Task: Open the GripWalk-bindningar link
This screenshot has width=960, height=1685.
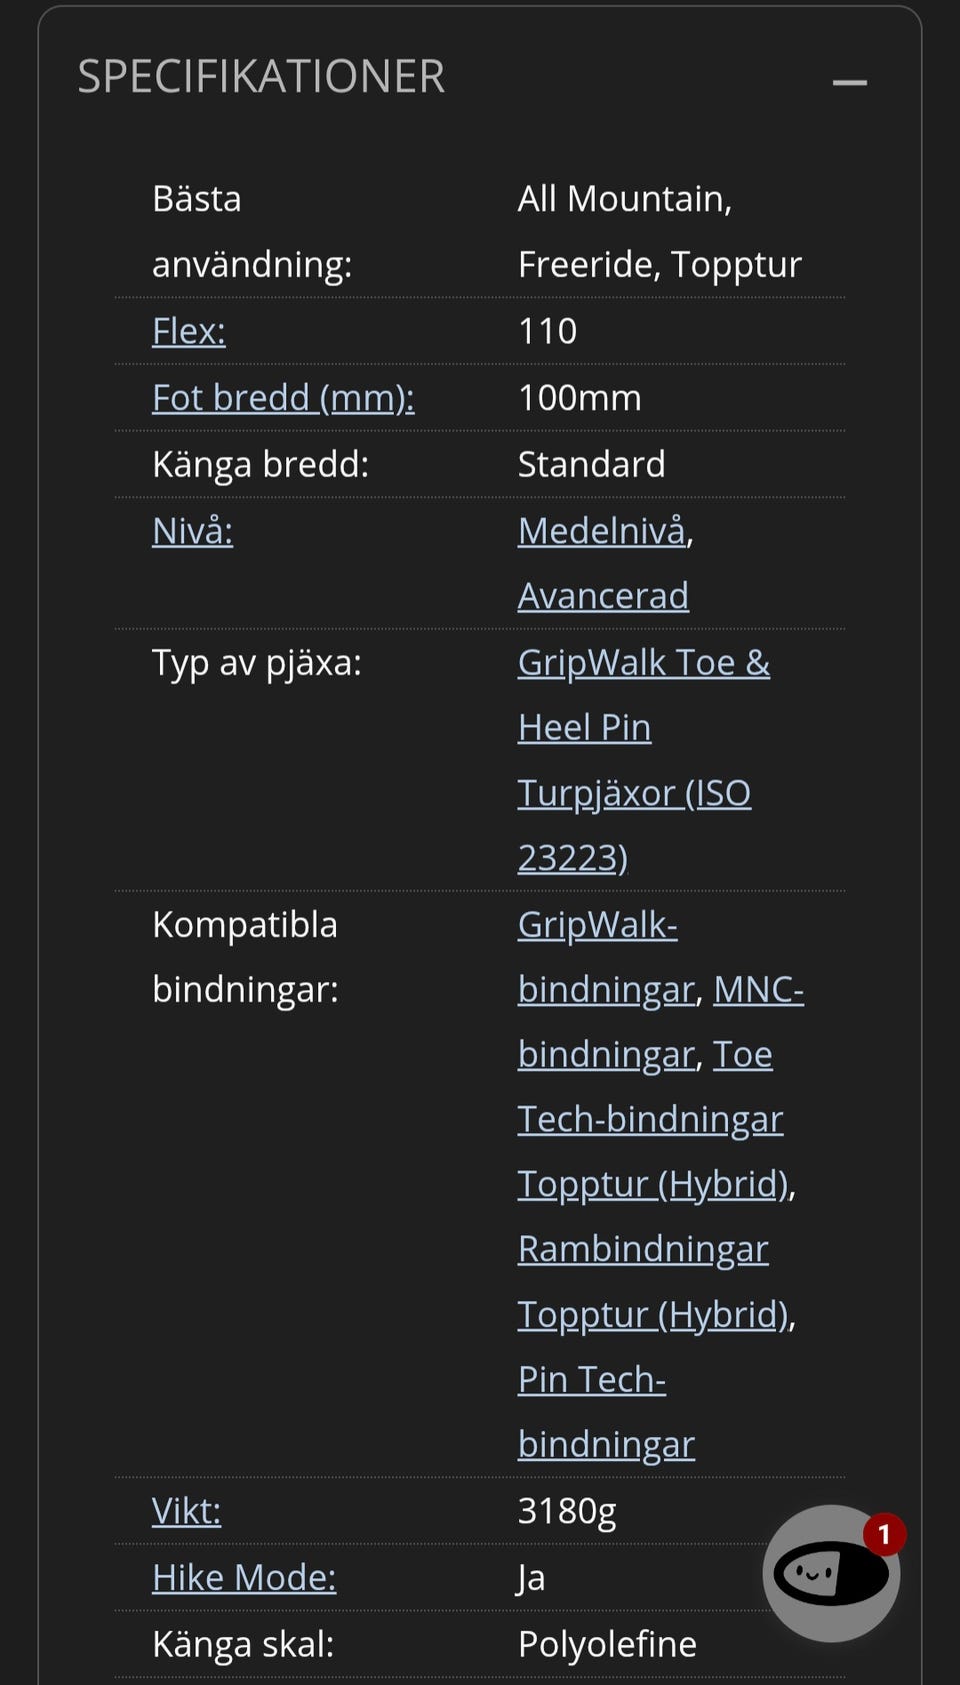Action: coord(597,925)
